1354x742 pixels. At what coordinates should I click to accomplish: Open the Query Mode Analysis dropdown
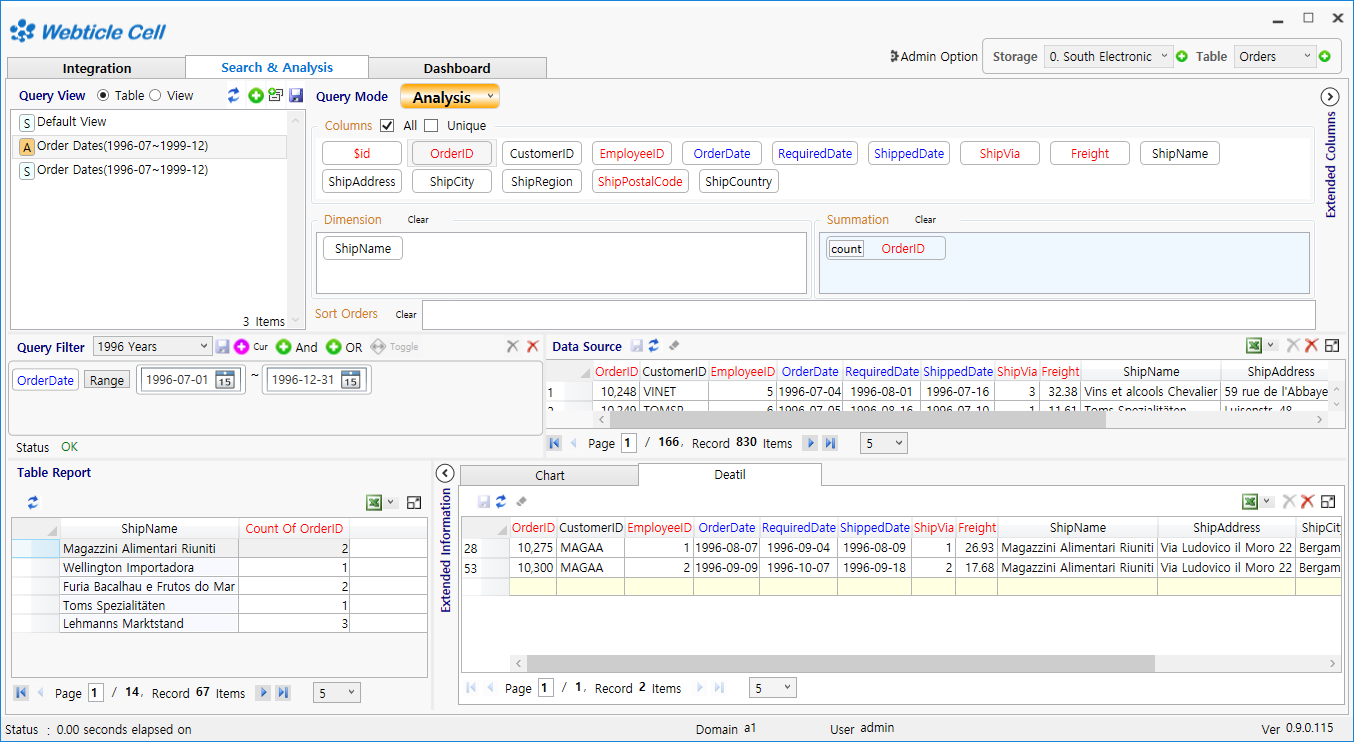pyautogui.click(x=449, y=97)
